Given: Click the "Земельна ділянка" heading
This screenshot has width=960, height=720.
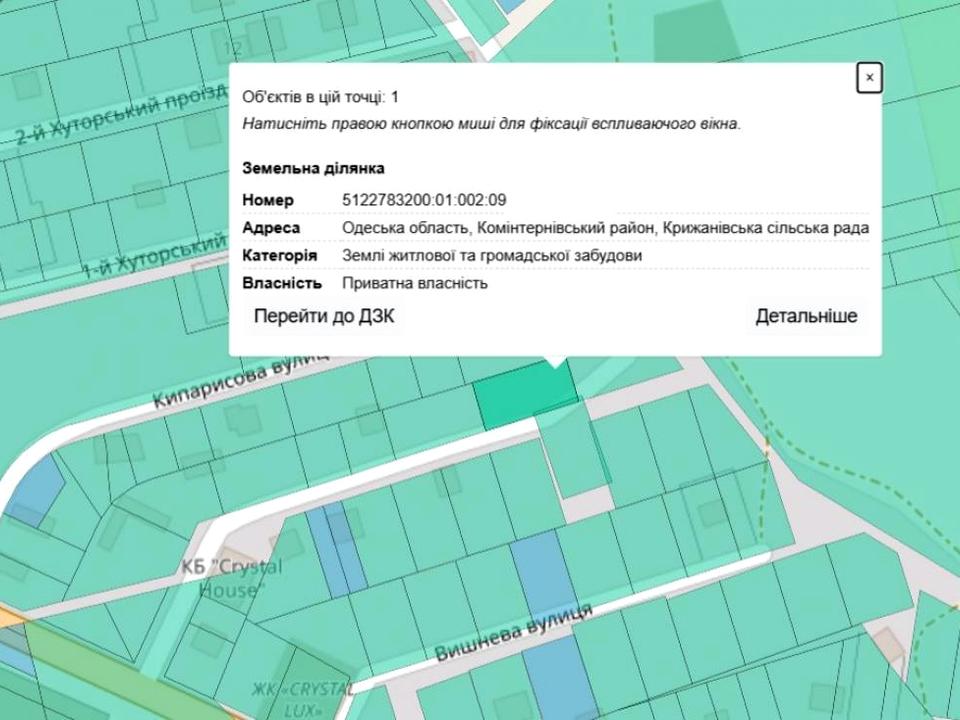Looking at the screenshot, I should click(x=313, y=168).
